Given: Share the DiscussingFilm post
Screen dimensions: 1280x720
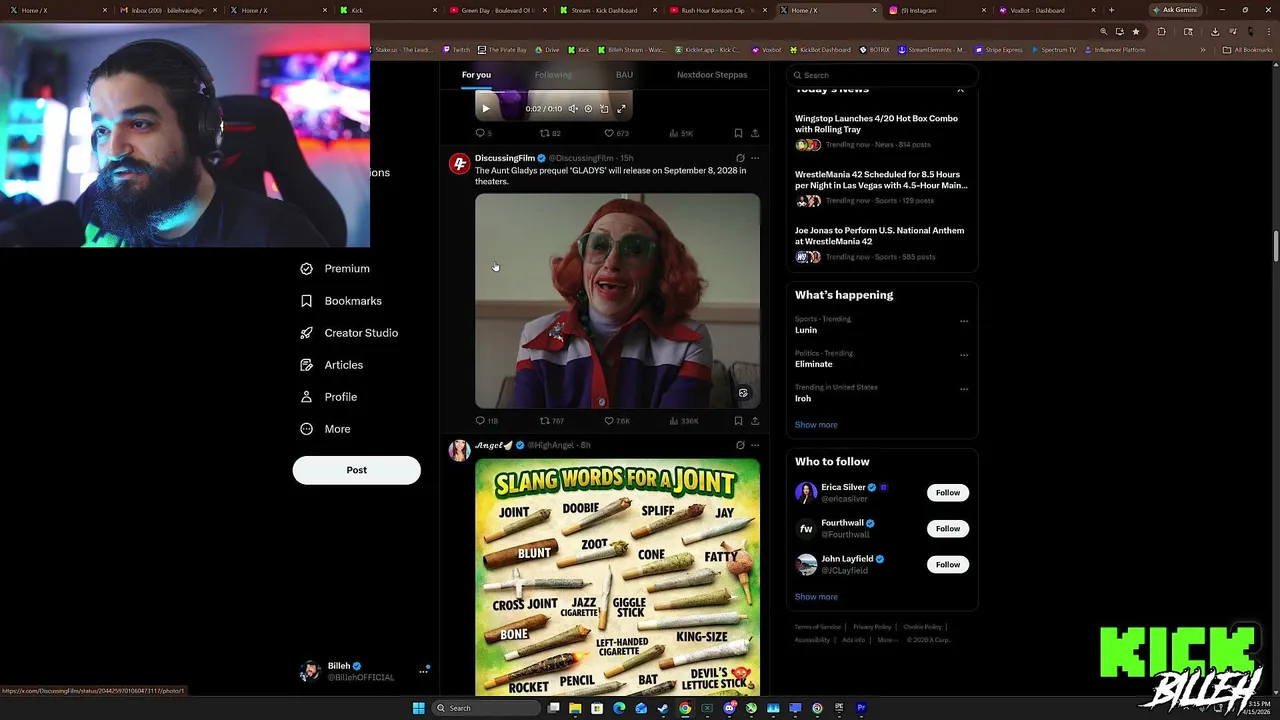Looking at the screenshot, I should coord(755,421).
